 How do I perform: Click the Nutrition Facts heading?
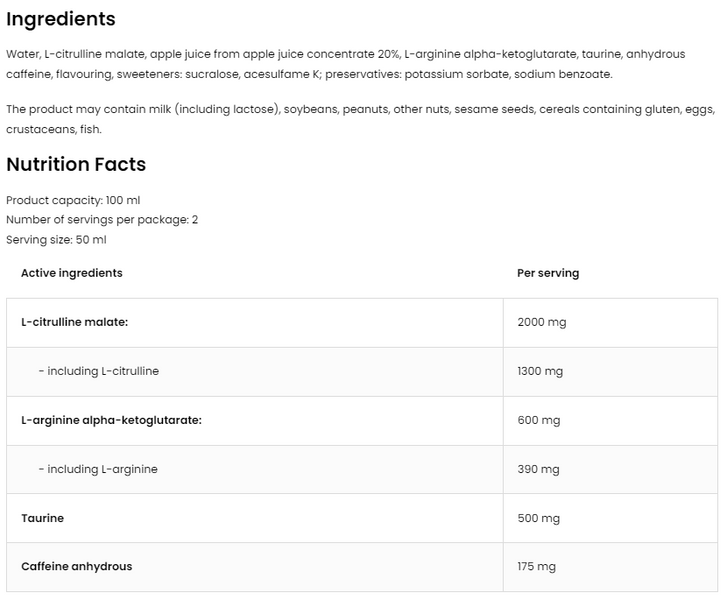(76, 164)
